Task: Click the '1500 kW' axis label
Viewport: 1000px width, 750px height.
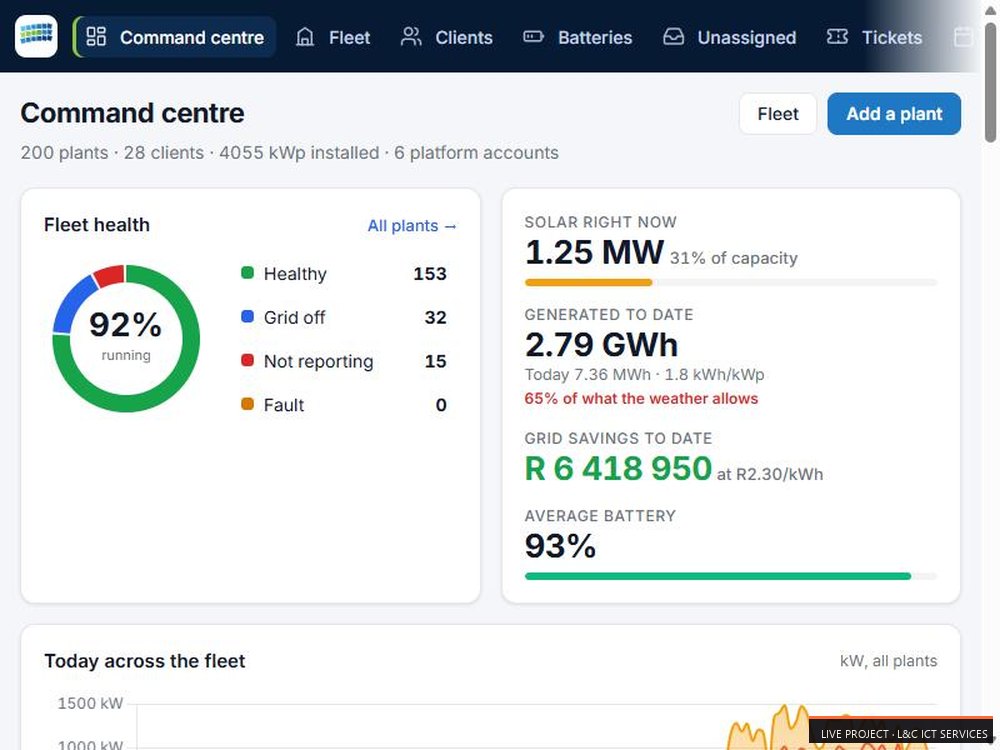Action: tap(90, 703)
